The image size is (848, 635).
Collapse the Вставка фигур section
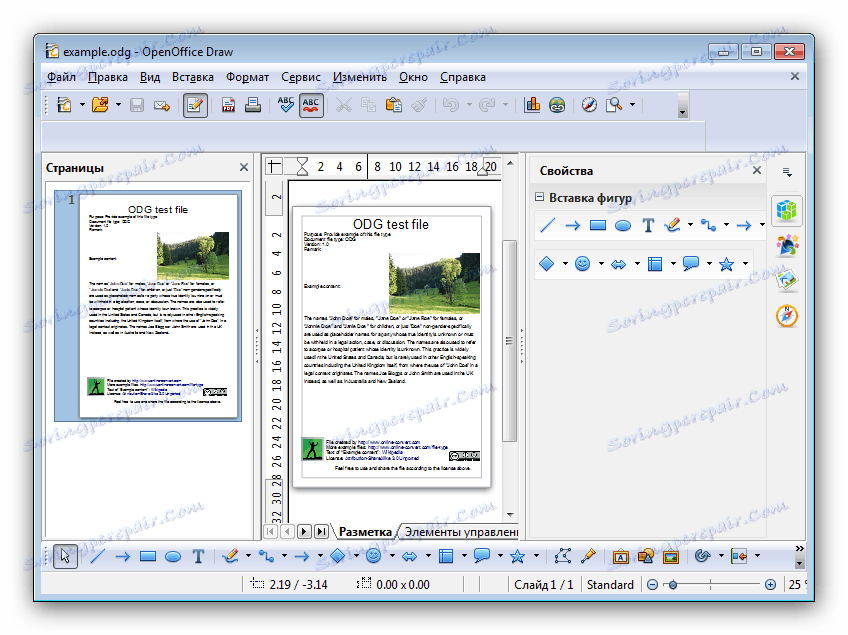point(540,197)
